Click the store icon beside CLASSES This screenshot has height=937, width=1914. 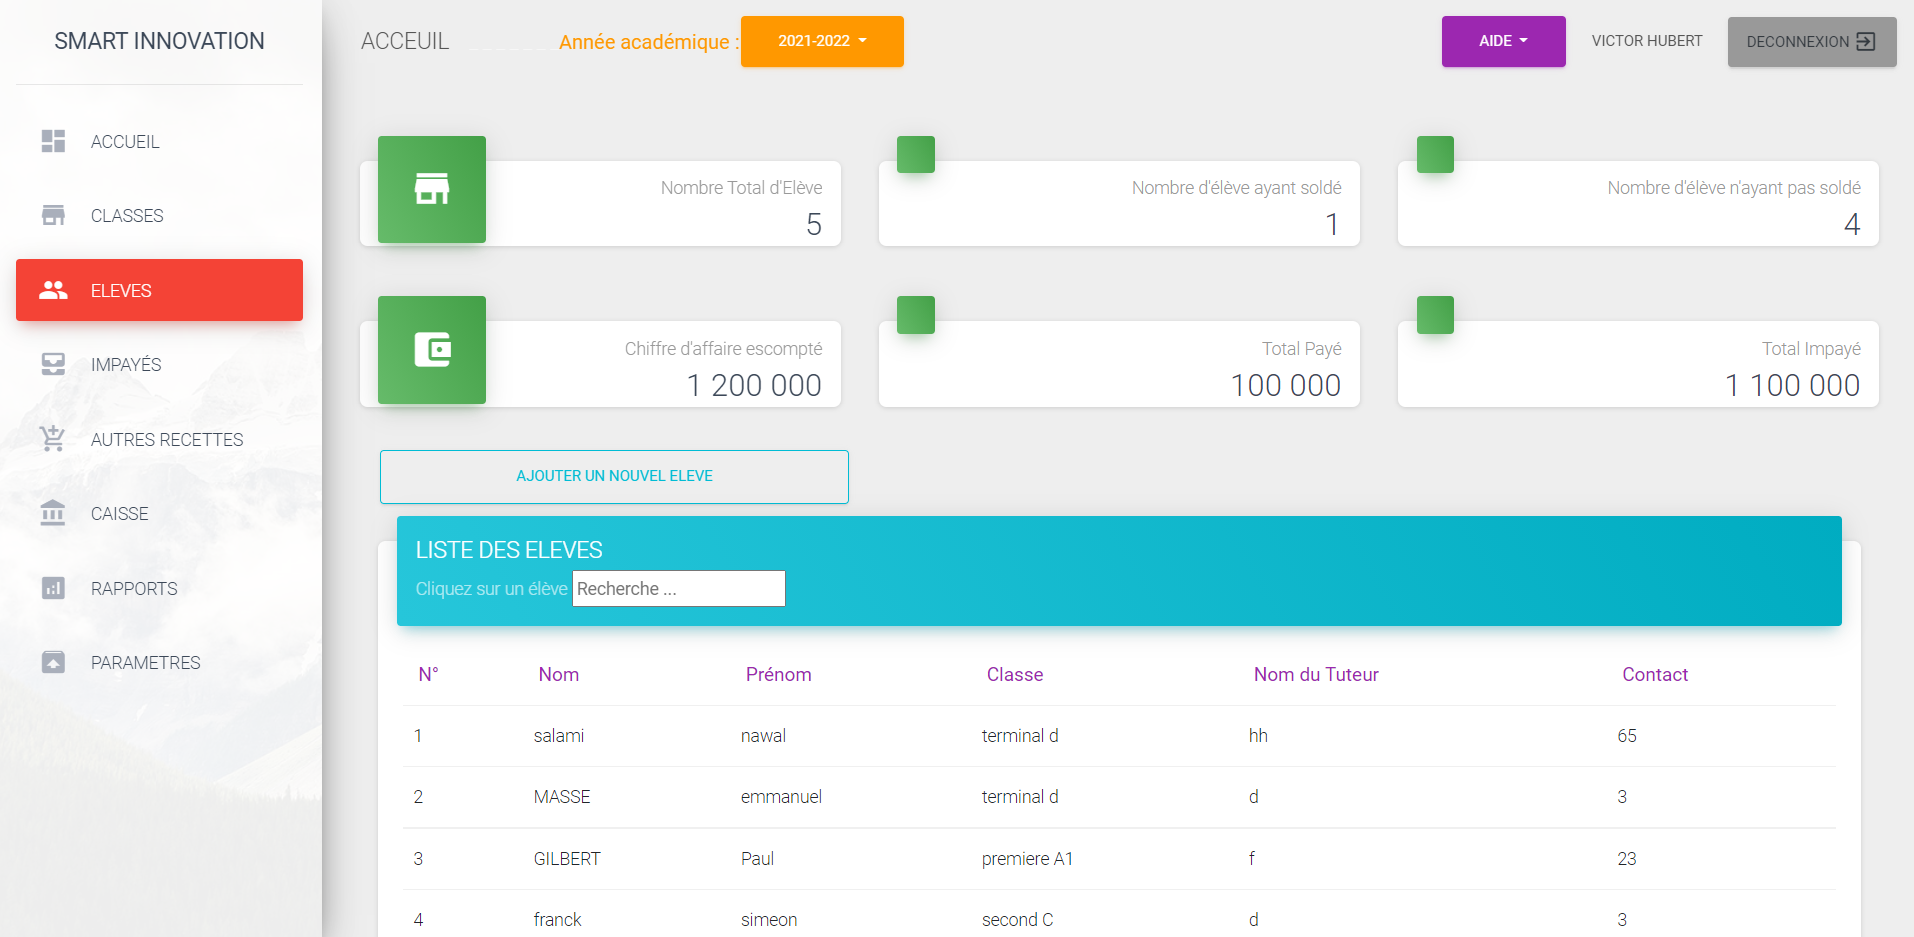pyautogui.click(x=53, y=215)
